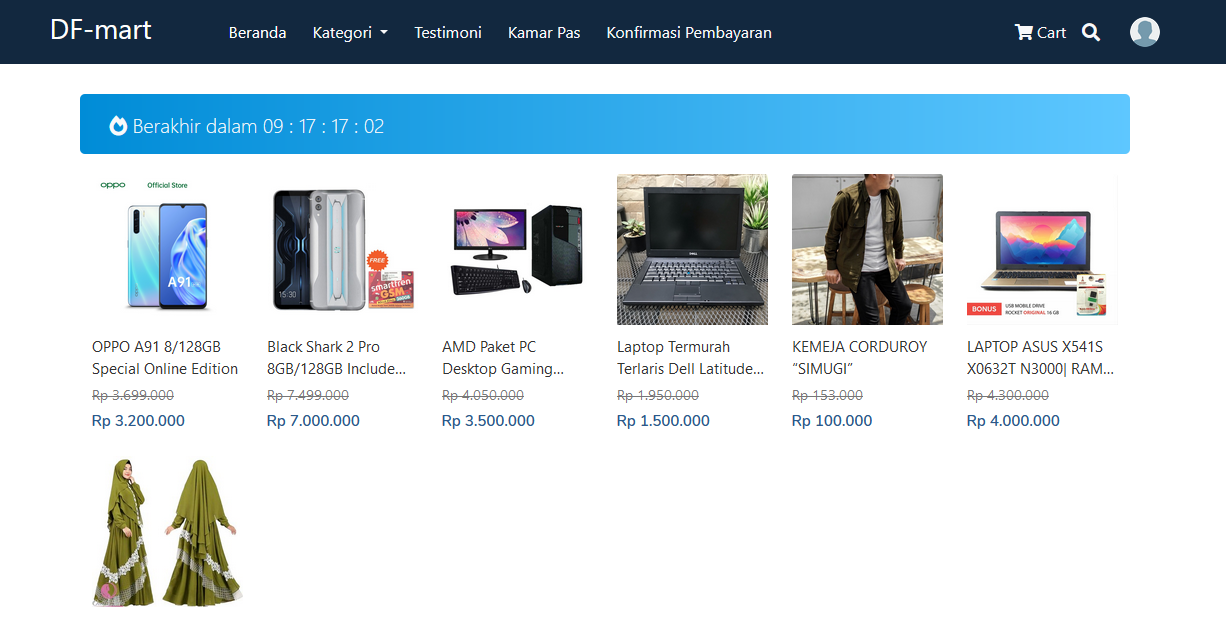
Task: Expand the Kategori dropdown menu
Action: coord(350,32)
